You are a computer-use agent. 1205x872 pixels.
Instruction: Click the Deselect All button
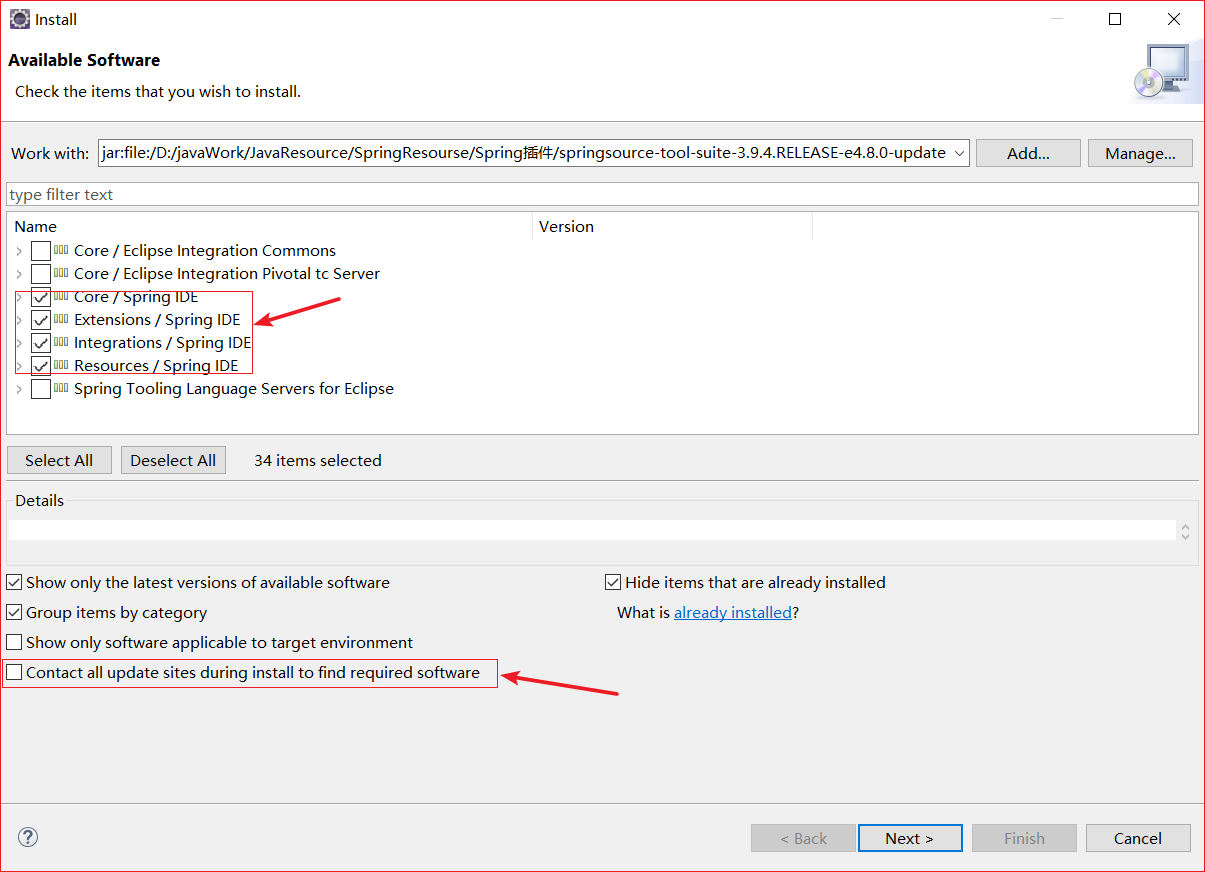coord(173,460)
